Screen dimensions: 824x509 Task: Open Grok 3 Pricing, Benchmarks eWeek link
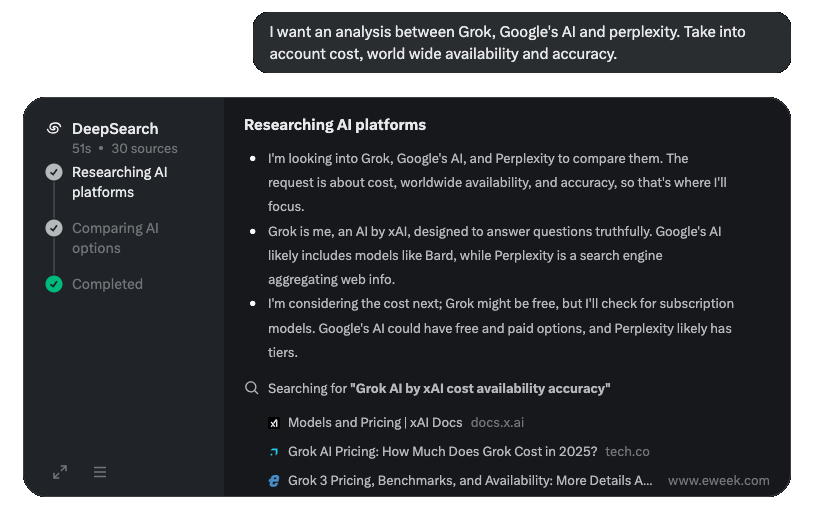[x=470, y=480]
